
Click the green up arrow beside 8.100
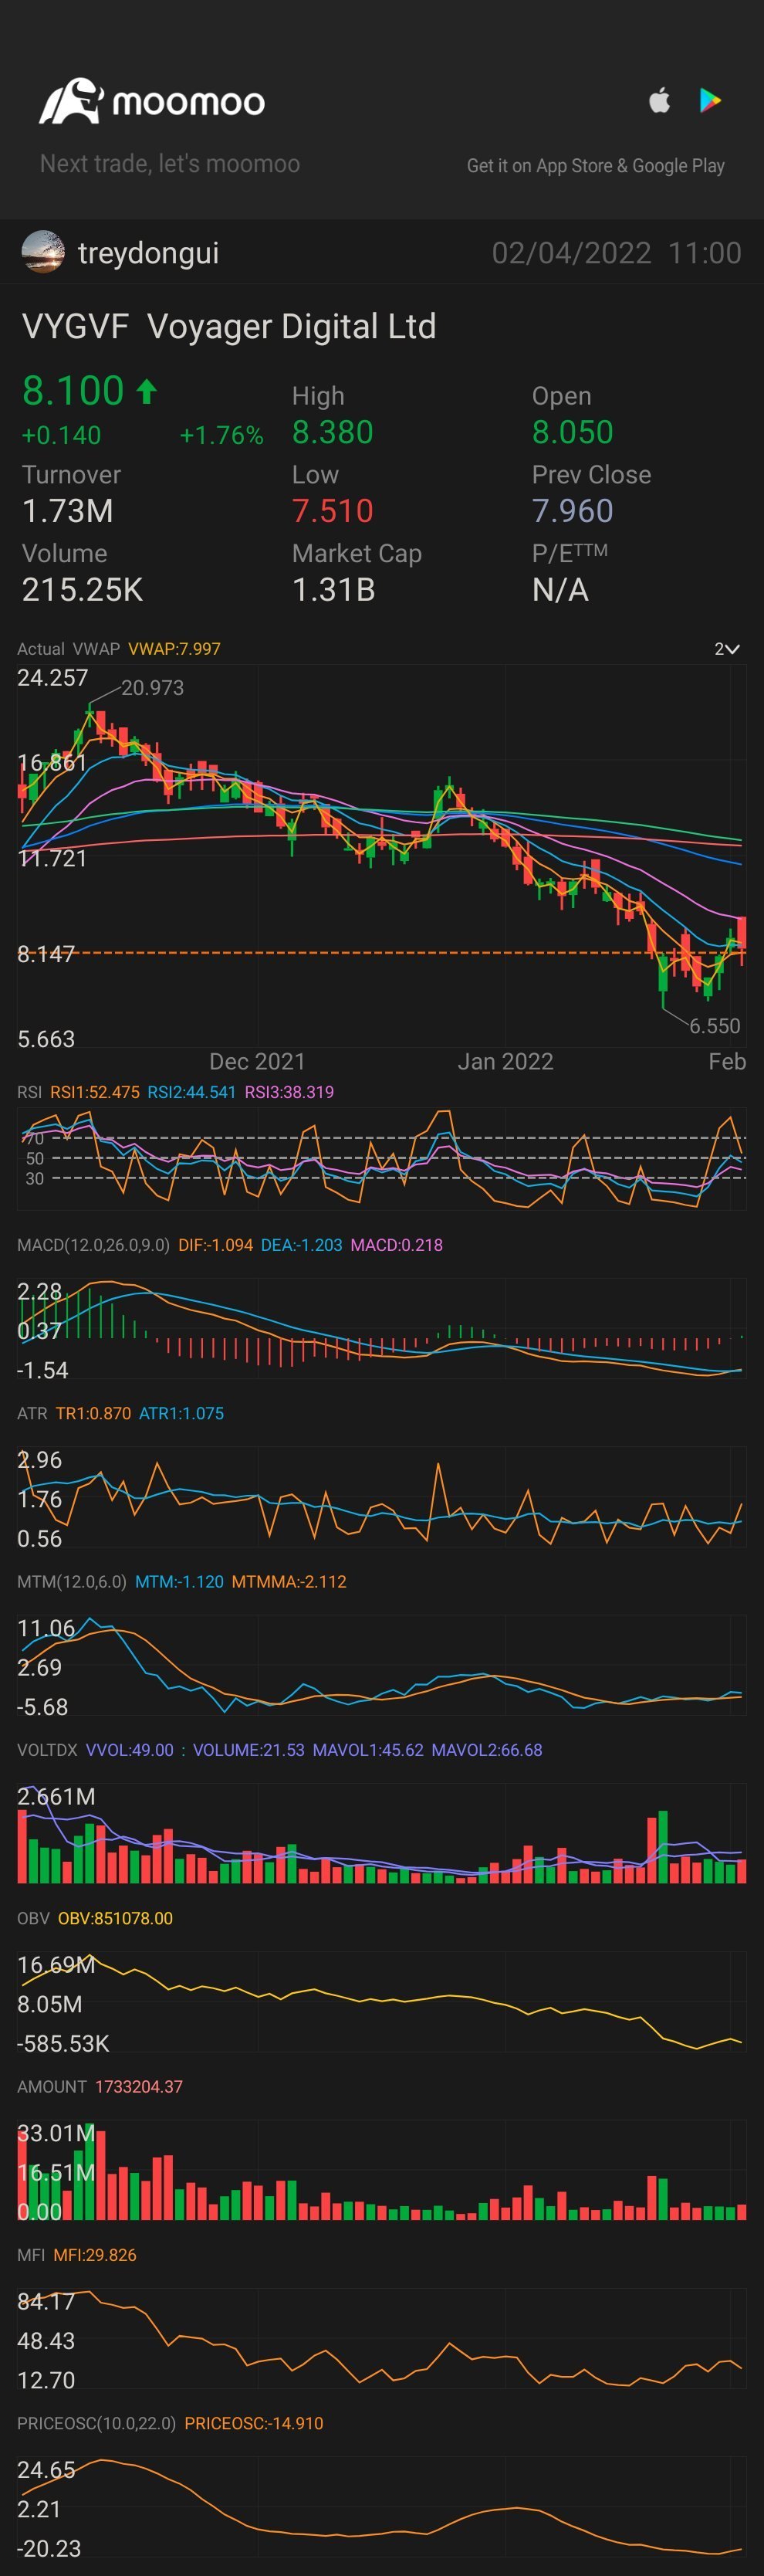click(147, 391)
